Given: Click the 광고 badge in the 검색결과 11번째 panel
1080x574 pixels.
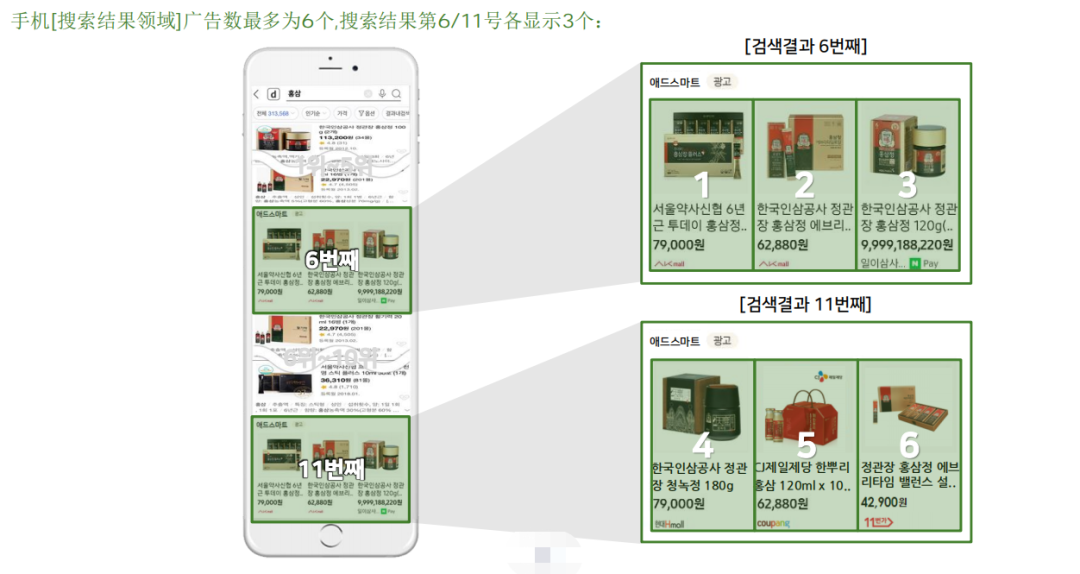Looking at the screenshot, I should tap(722, 341).
